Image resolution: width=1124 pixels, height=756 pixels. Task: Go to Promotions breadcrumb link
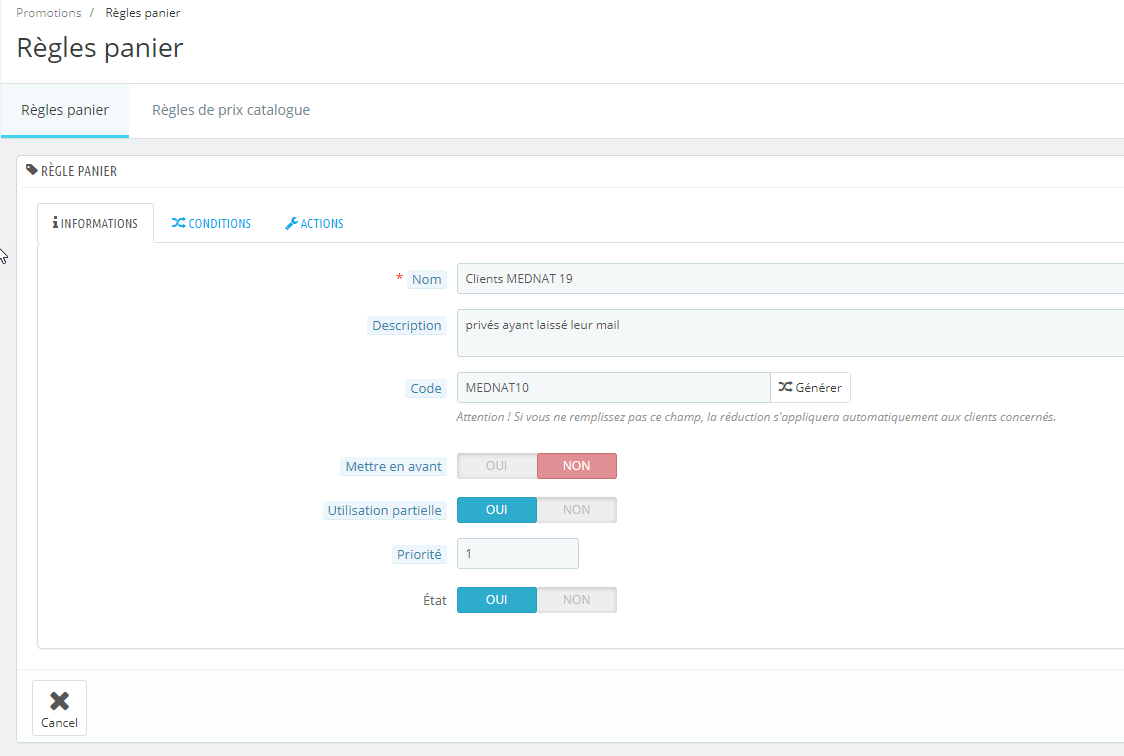coord(49,13)
